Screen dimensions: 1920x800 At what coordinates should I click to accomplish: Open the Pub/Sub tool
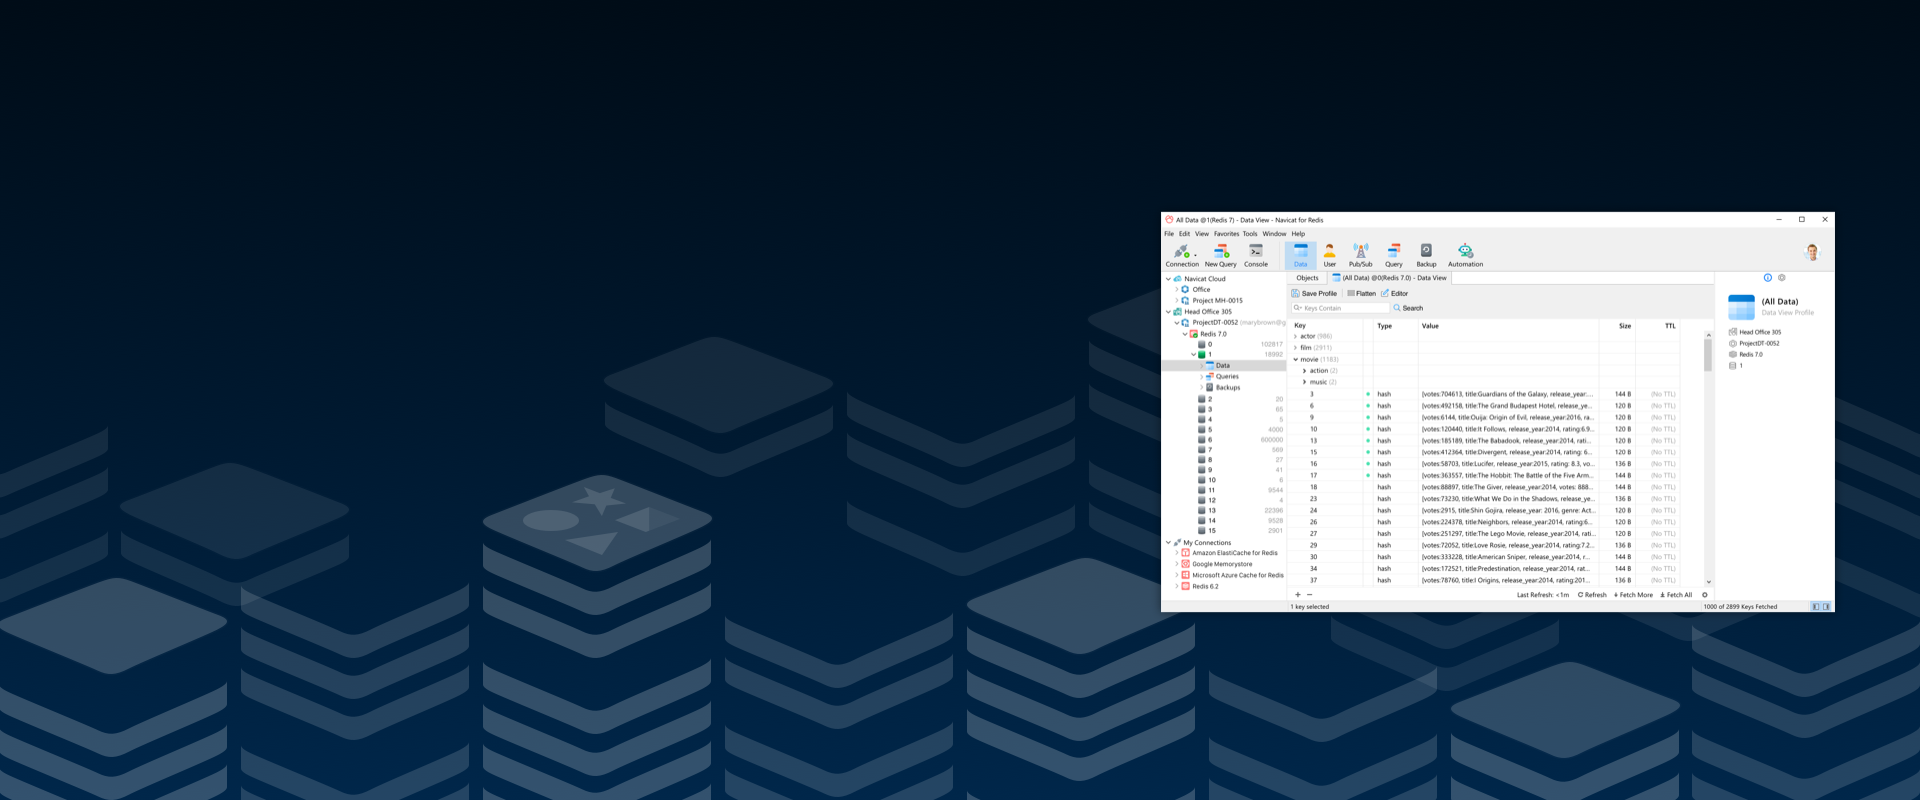pos(1360,255)
